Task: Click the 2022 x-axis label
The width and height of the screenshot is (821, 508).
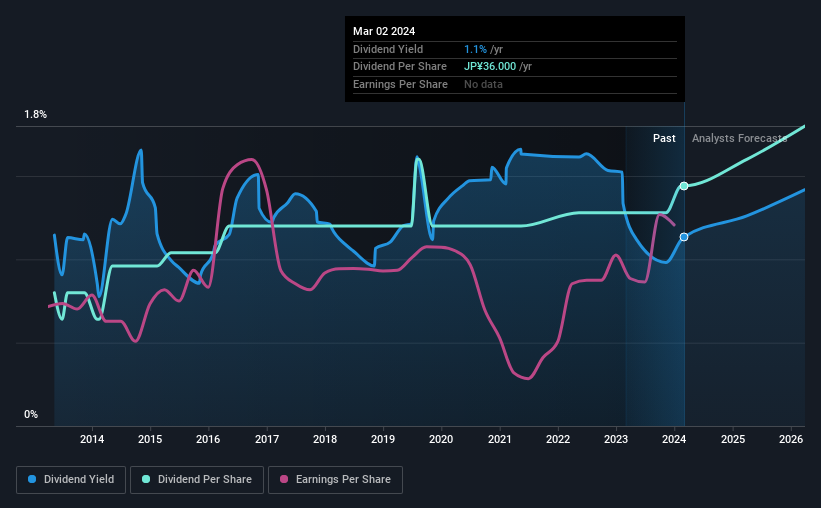Action: 558,439
